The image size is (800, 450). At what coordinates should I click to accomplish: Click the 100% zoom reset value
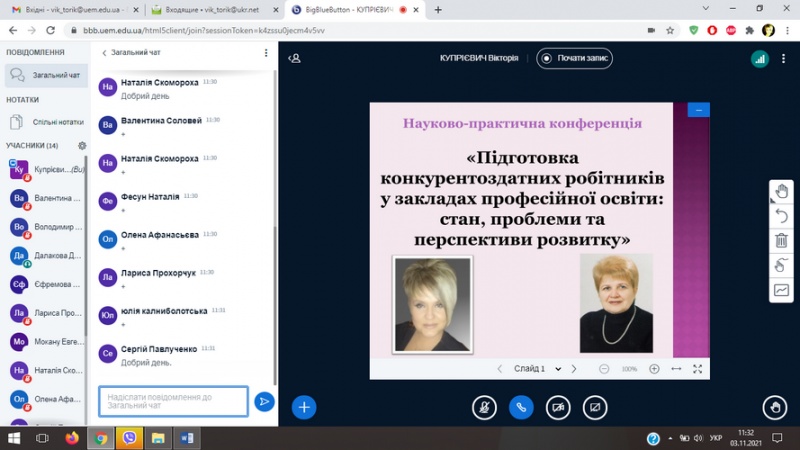click(x=629, y=369)
